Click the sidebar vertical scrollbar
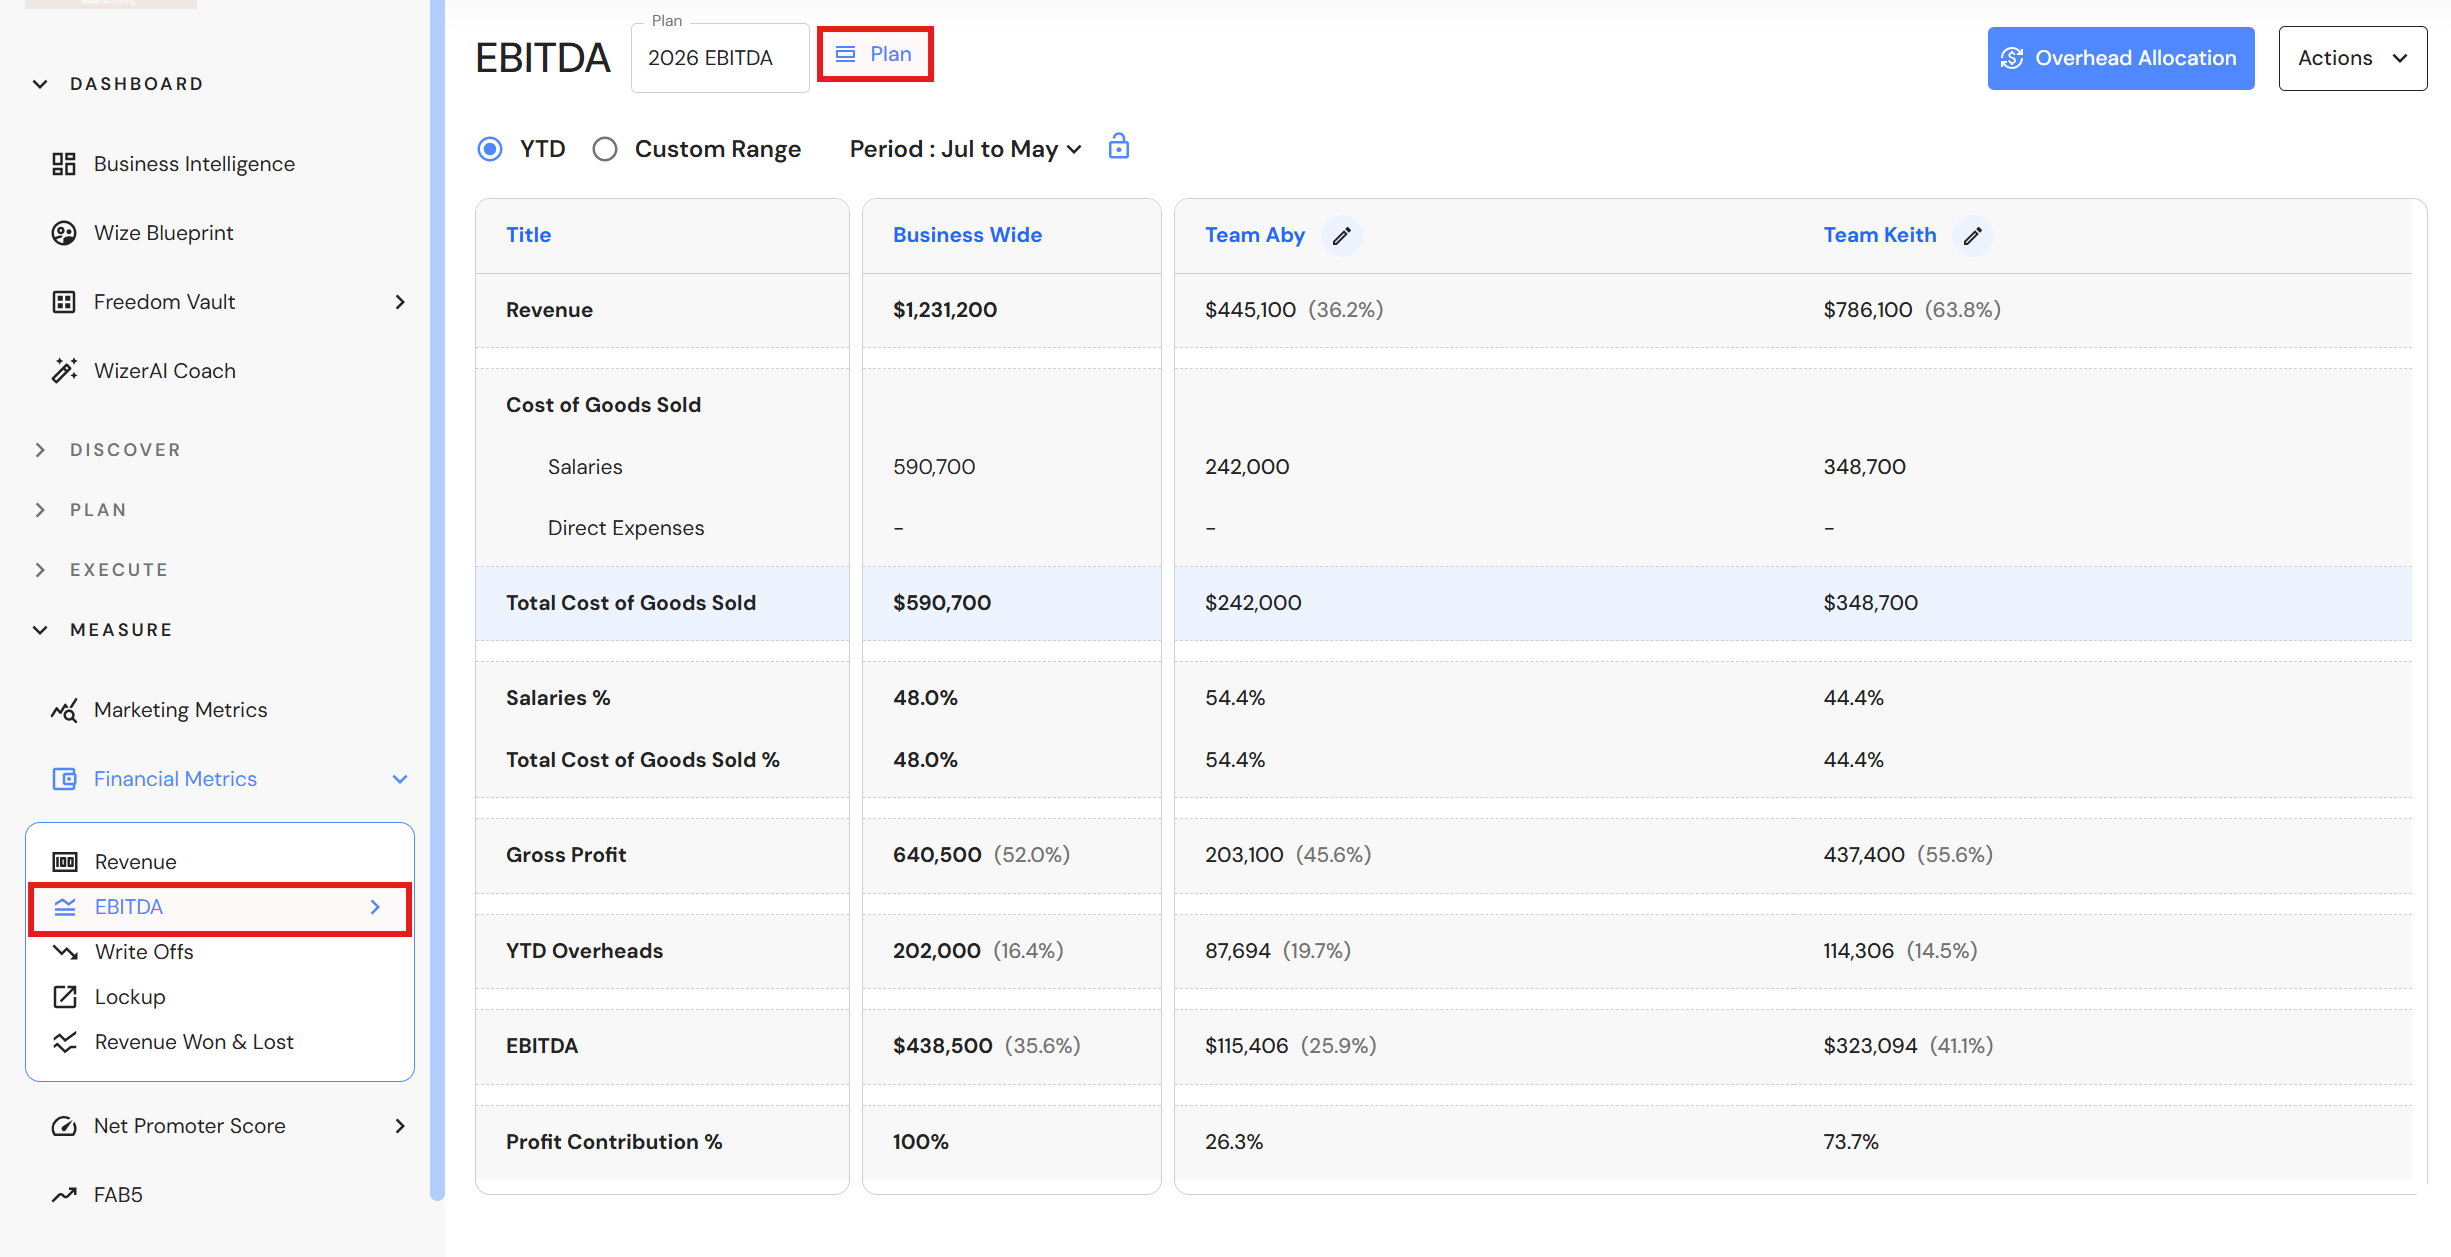This screenshot has width=2451, height=1257. (x=437, y=600)
